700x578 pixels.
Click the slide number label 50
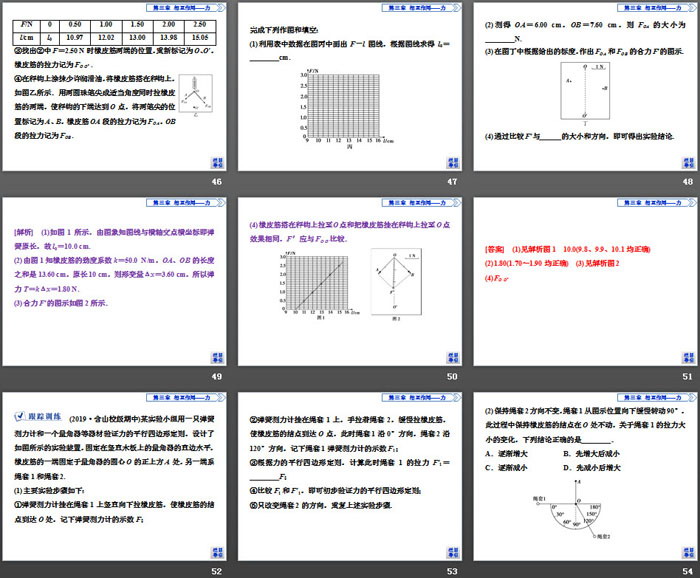pyautogui.click(x=452, y=376)
